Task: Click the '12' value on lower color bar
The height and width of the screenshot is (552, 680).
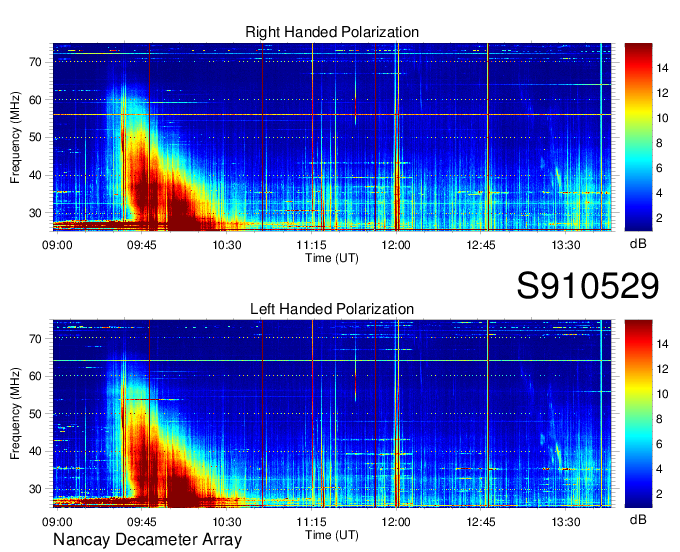Action: coord(662,369)
